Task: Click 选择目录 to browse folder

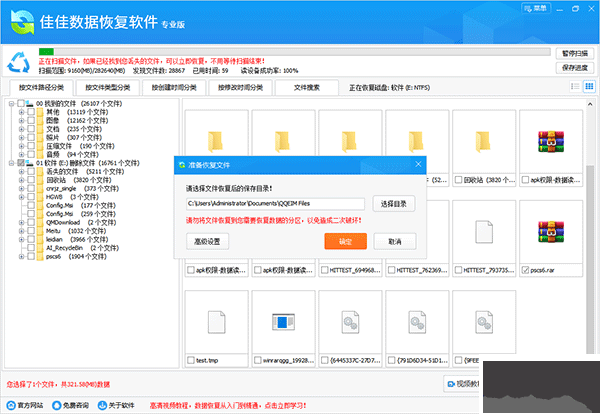Action: pyautogui.click(x=394, y=203)
